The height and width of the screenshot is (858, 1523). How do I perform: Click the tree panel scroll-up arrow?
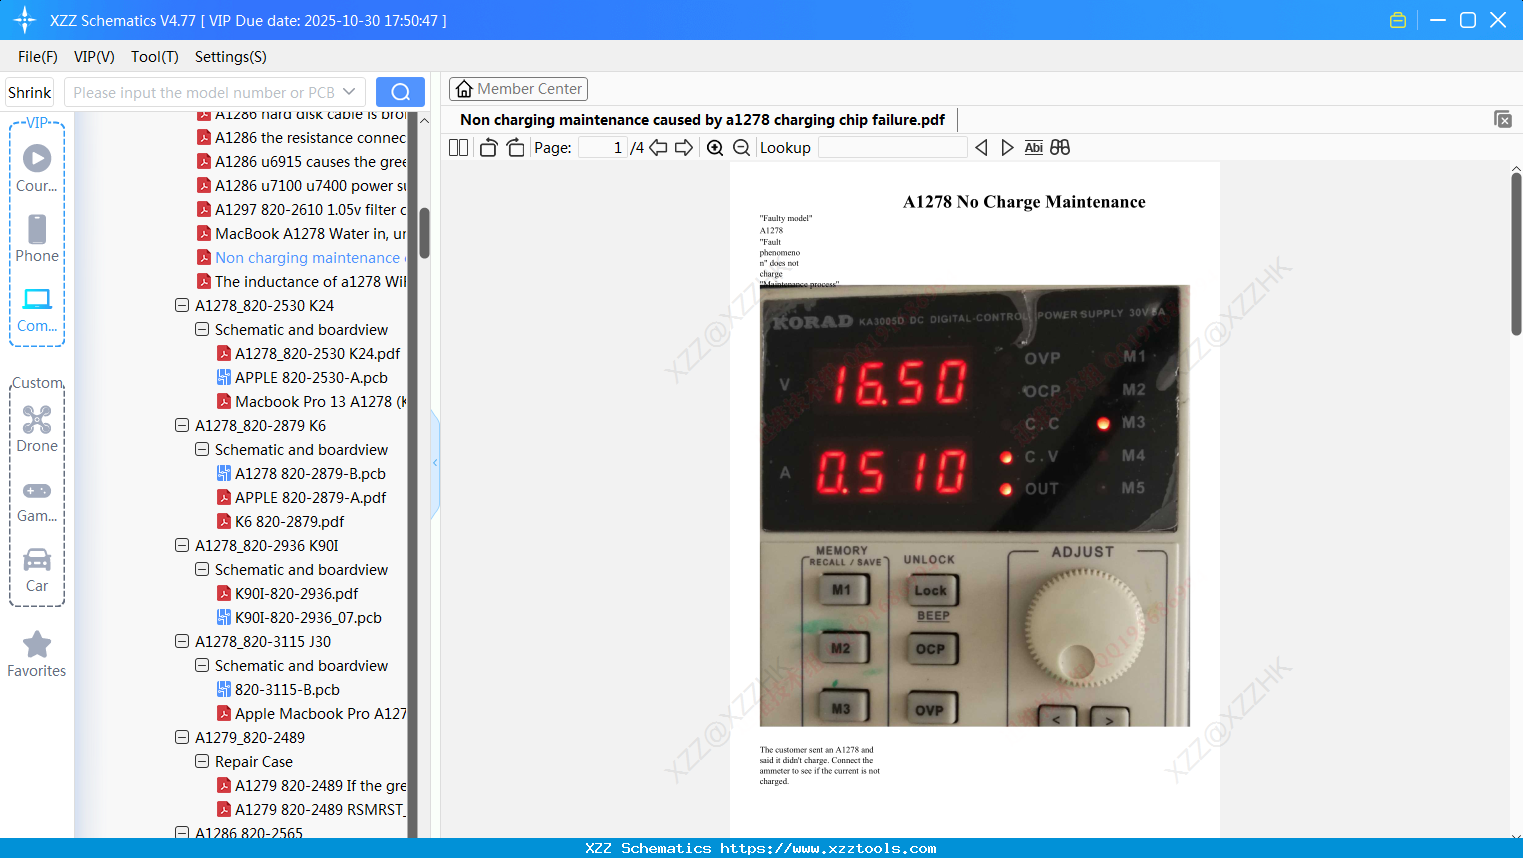coord(425,120)
